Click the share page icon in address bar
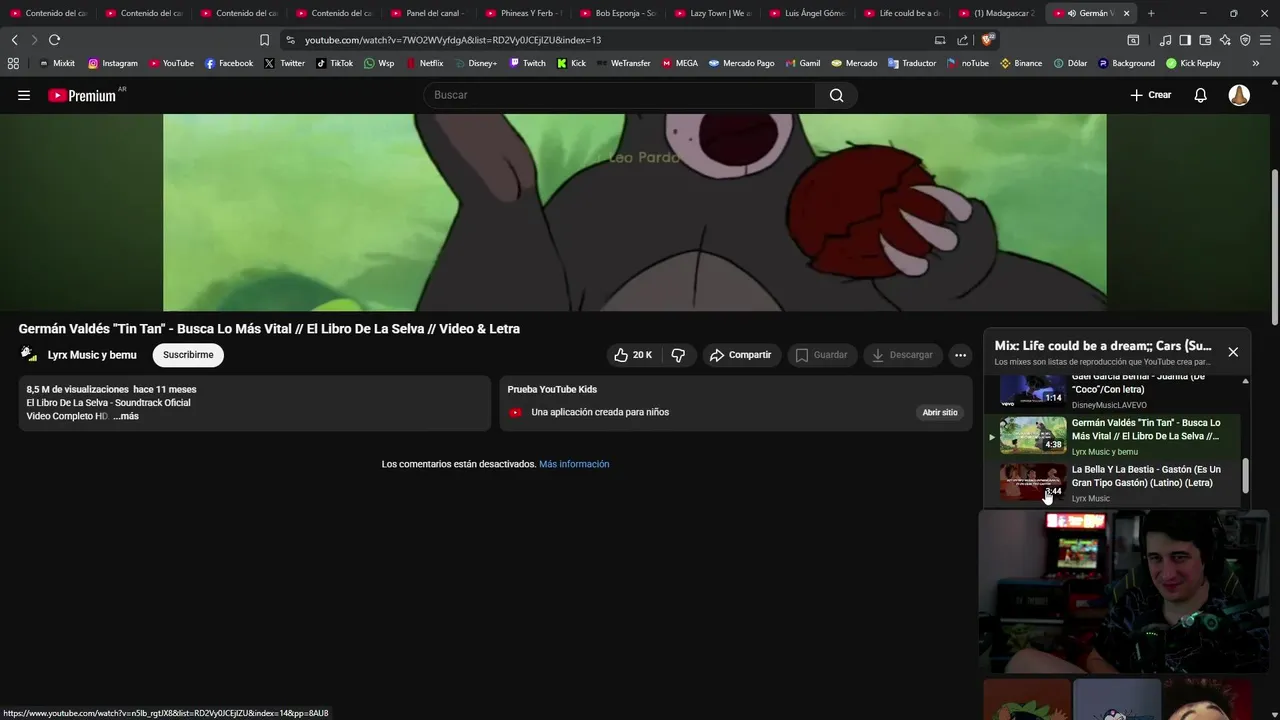The height and width of the screenshot is (720, 1280). 962,40
